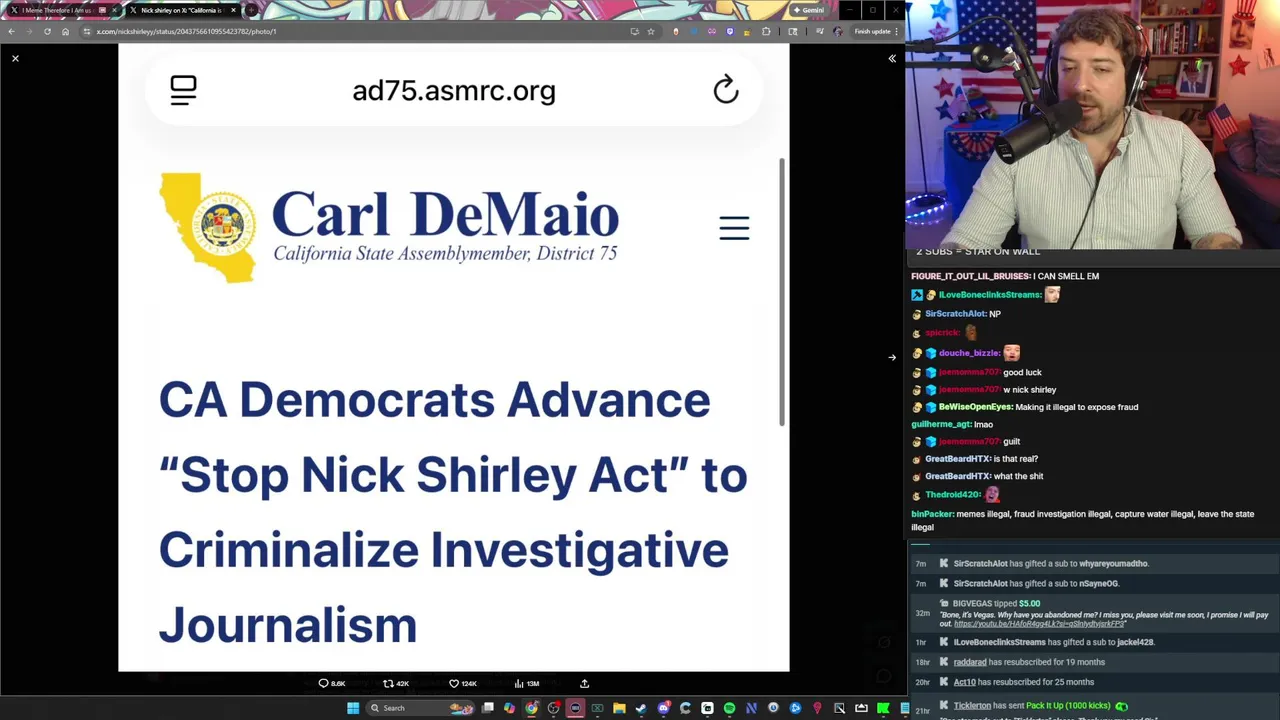Open the green Kick icon on taskbar
Image resolution: width=1280 pixels, height=720 pixels.
[x=882, y=708]
